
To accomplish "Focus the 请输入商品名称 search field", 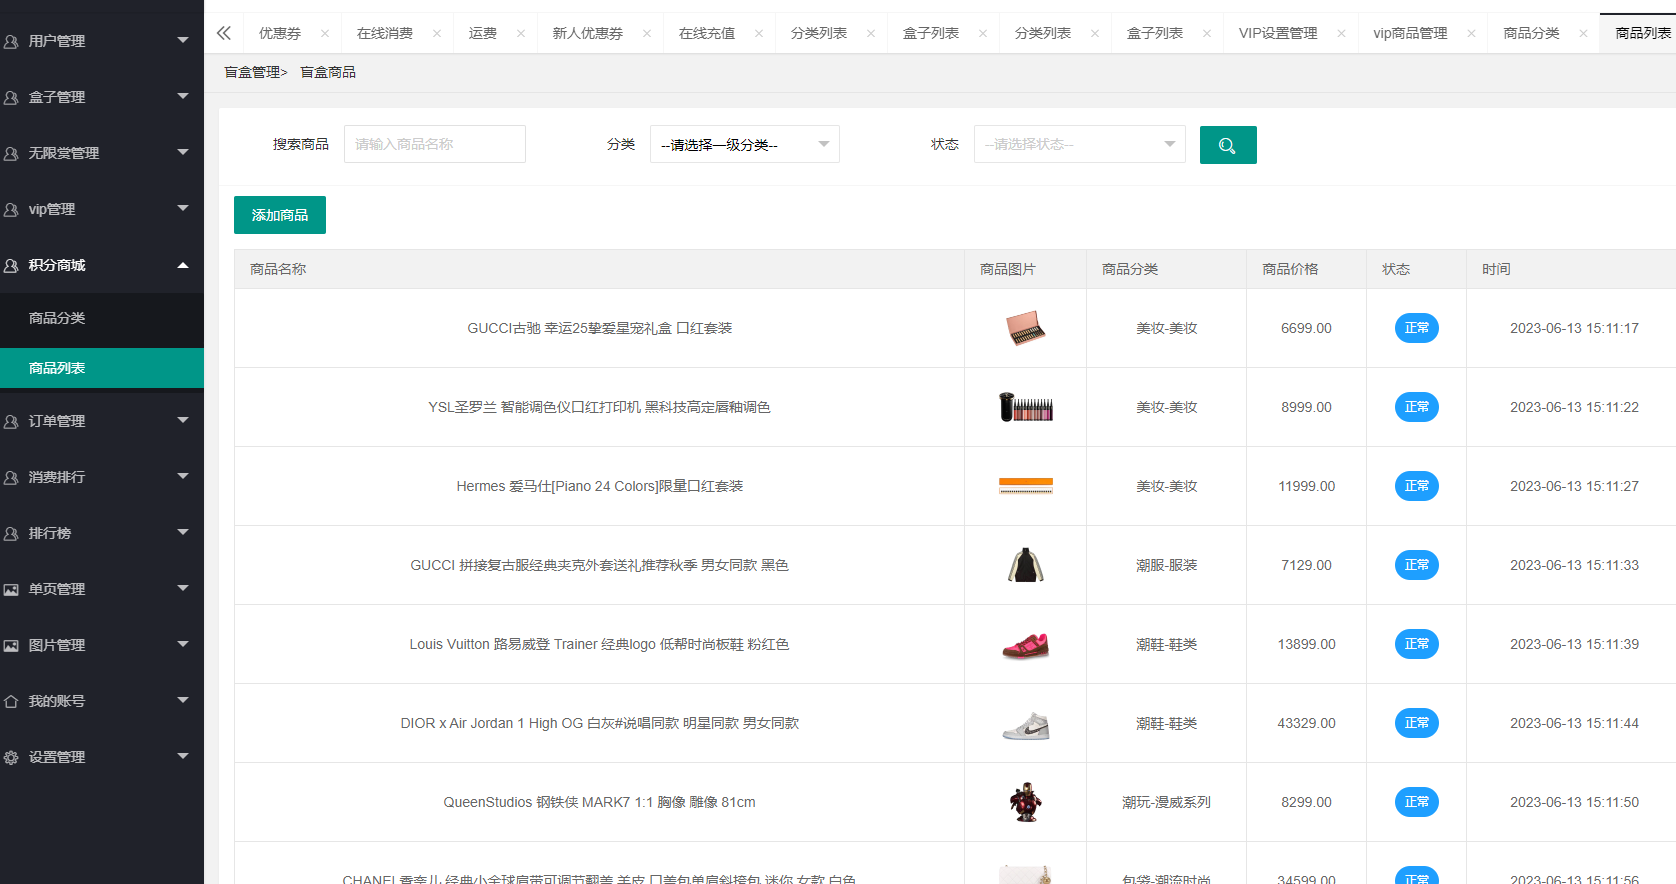I will tap(435, 144).
